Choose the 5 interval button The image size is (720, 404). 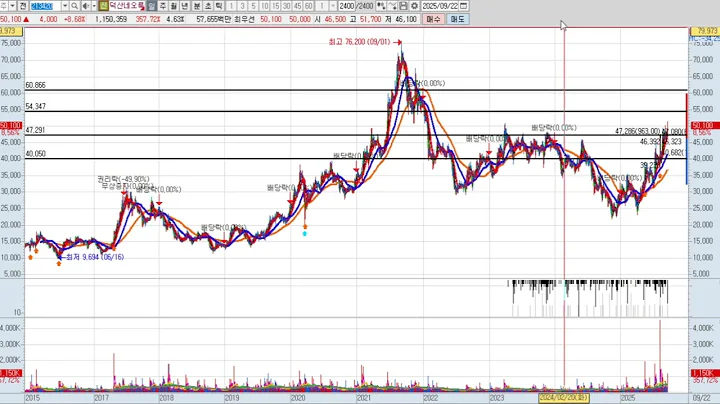pos(253,6)
